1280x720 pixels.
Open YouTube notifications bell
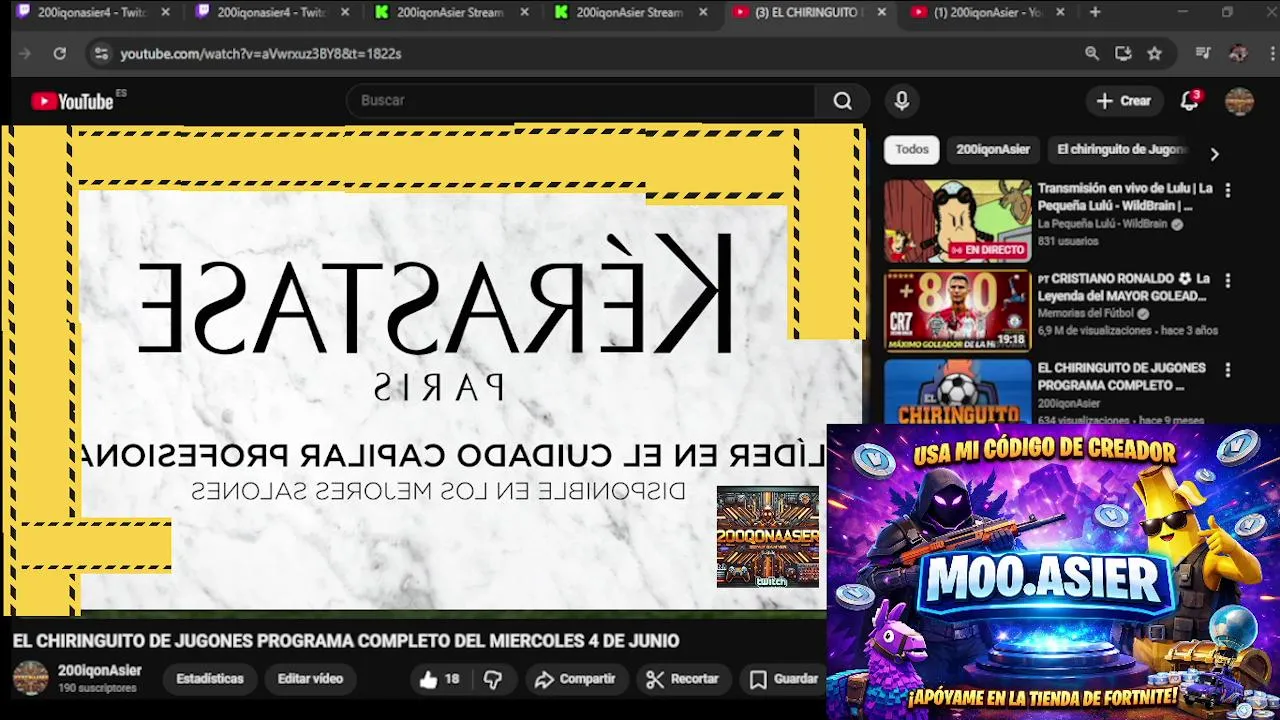[1189, 101]
